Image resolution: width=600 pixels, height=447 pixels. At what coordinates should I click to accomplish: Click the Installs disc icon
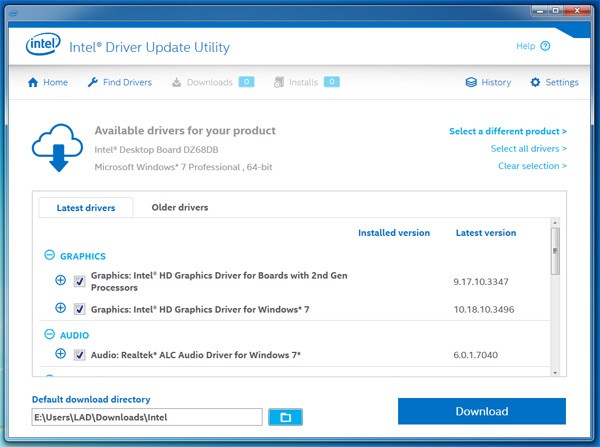tap(279, 82)
